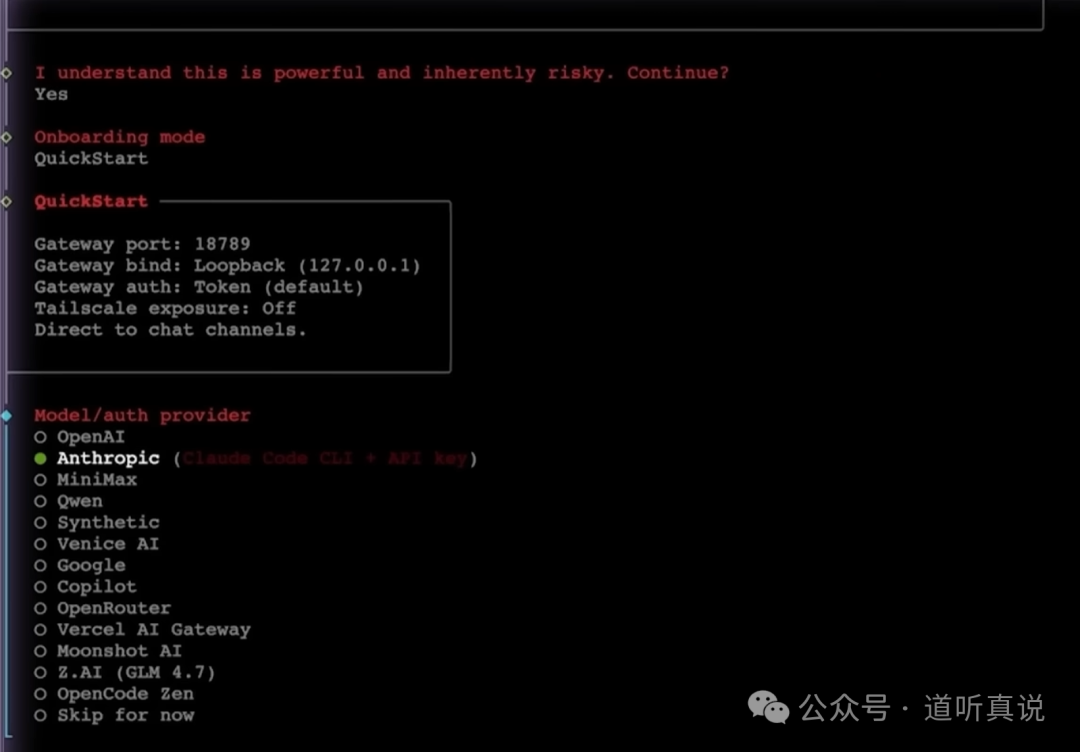Image resolution: width=1080 pixels, height=752 pixels.
Task: Select OpenRouter in the provider list
Action: (x=103, y=607)
